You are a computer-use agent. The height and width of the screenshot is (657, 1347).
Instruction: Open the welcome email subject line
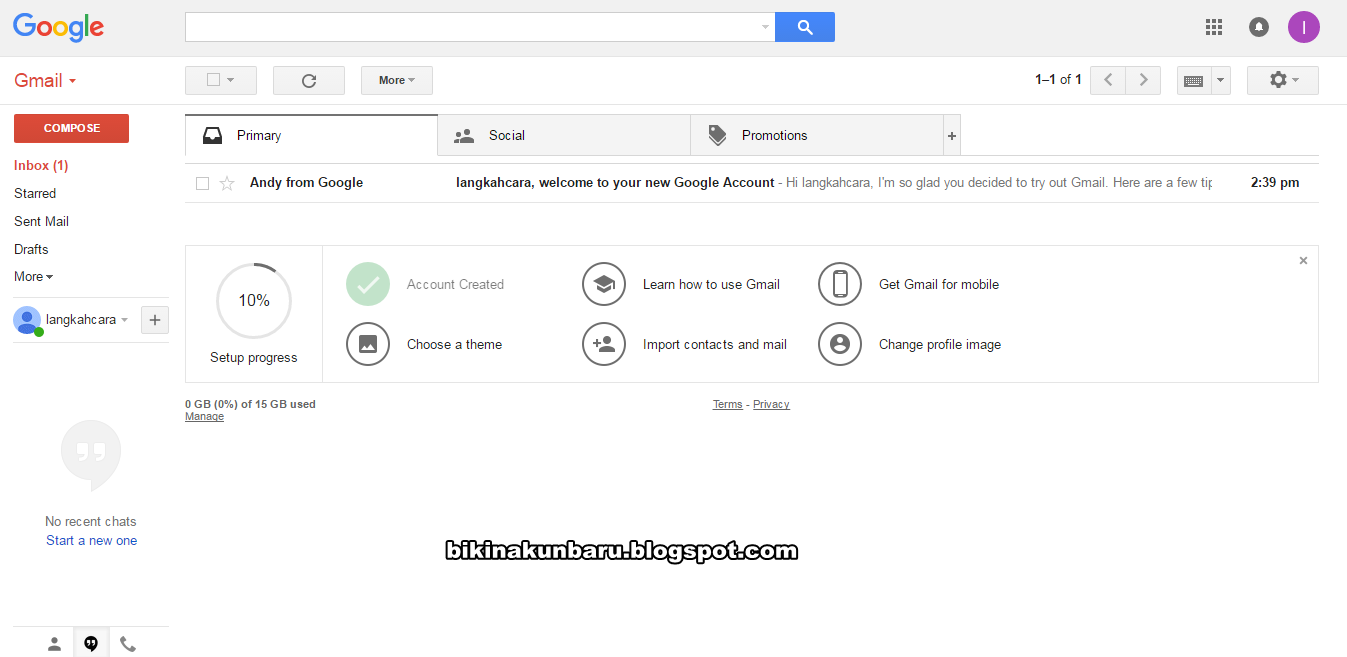click(x=615, y=183)
